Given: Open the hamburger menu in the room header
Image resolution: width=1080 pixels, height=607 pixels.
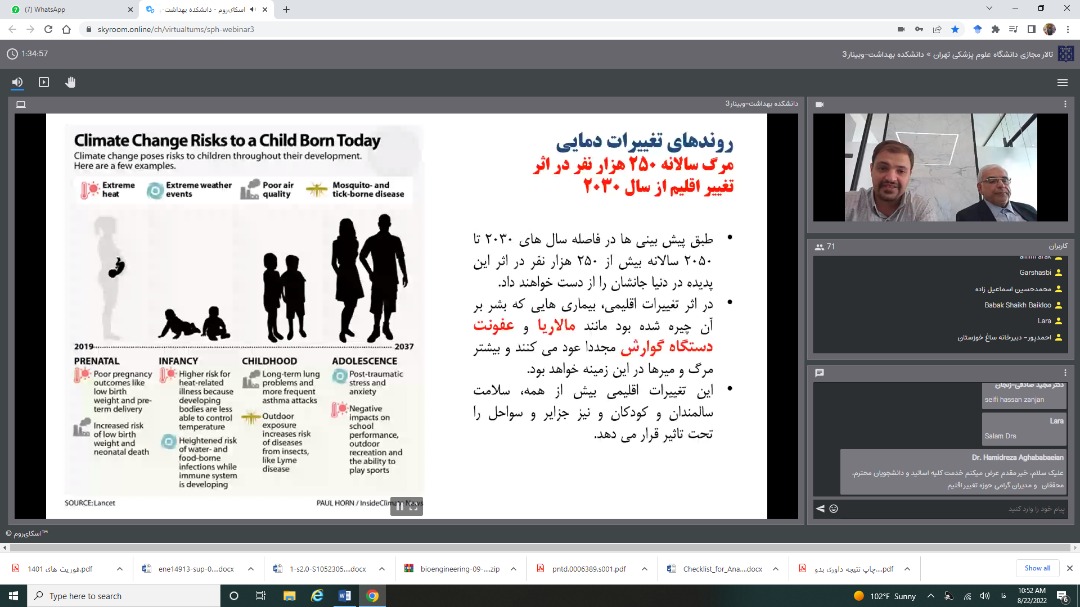Looking at the screenshot, I should pyautogui.click(x=1062, y=82).
